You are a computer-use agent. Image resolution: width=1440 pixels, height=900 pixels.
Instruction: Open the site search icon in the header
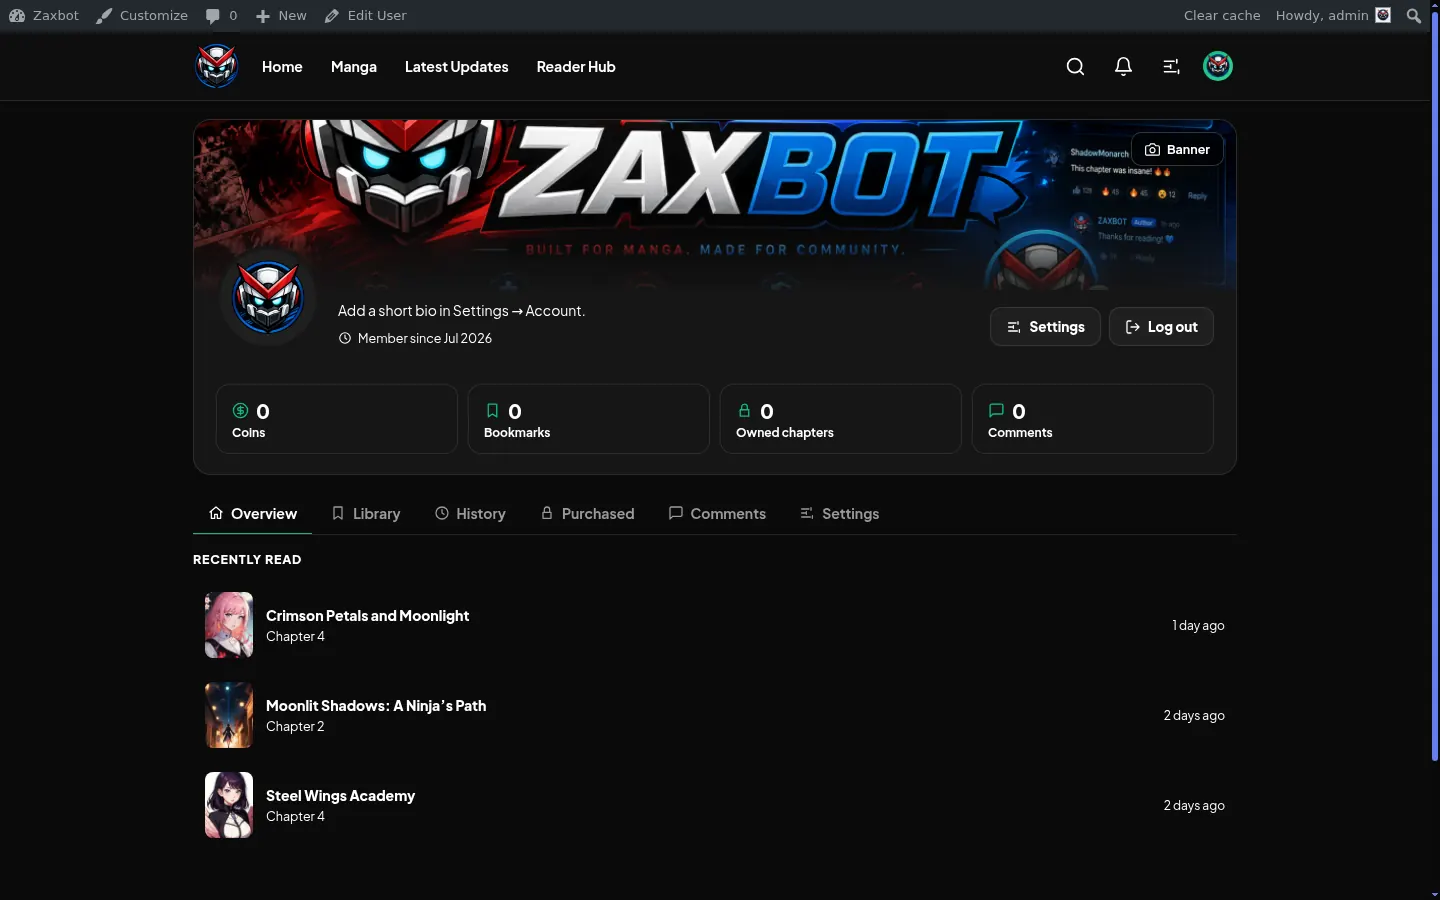(x=1075, y=66)
